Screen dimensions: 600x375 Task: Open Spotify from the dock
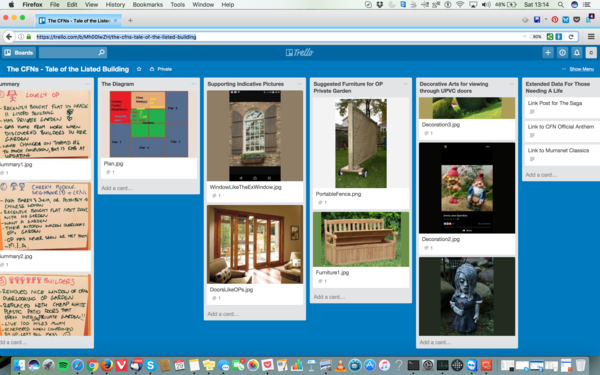(x=63, y=365)
